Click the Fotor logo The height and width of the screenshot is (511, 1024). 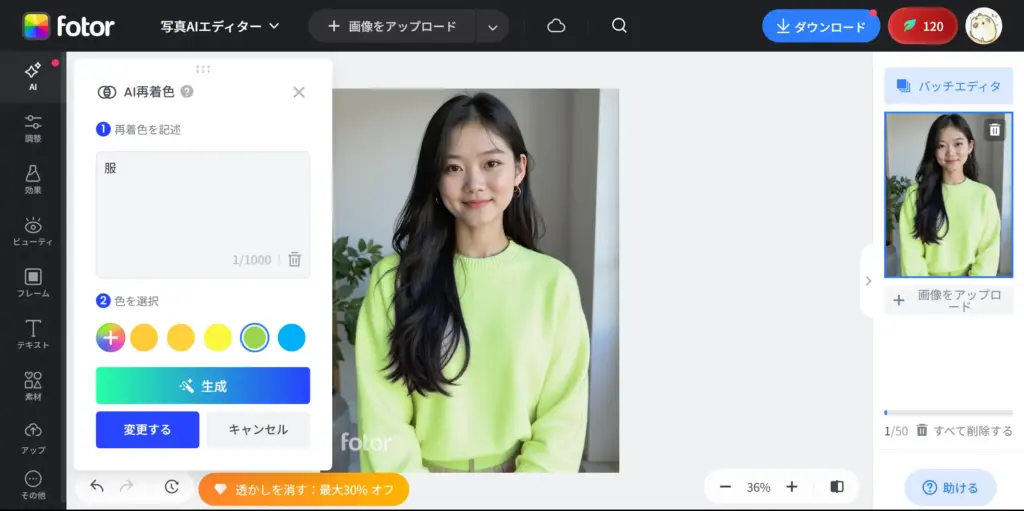[69, 26]
